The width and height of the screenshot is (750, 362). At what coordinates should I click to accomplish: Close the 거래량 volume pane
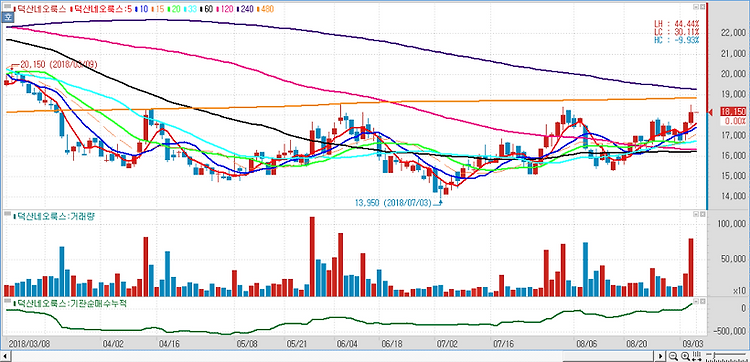(702, 215)
